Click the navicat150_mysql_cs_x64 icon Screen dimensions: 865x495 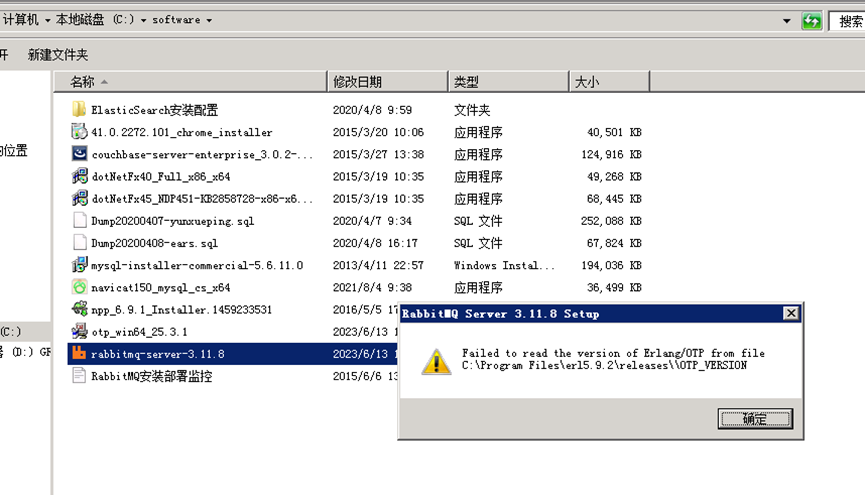point(79,287)
